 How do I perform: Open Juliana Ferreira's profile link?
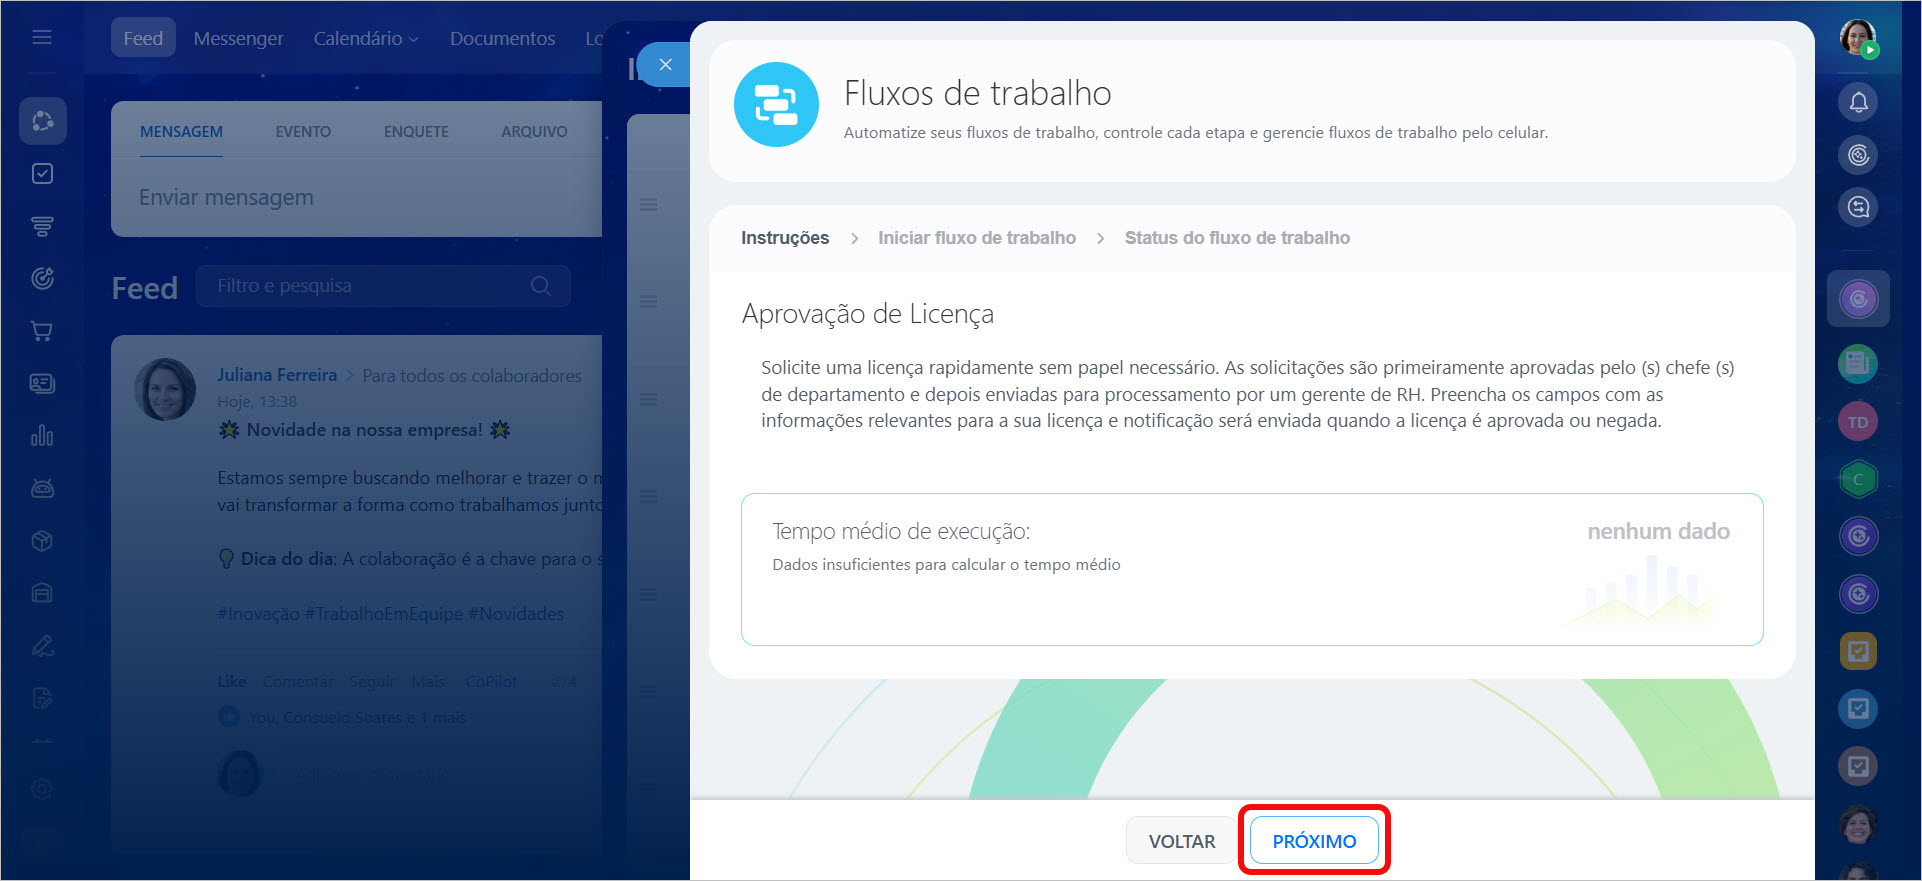pos(277,375)
